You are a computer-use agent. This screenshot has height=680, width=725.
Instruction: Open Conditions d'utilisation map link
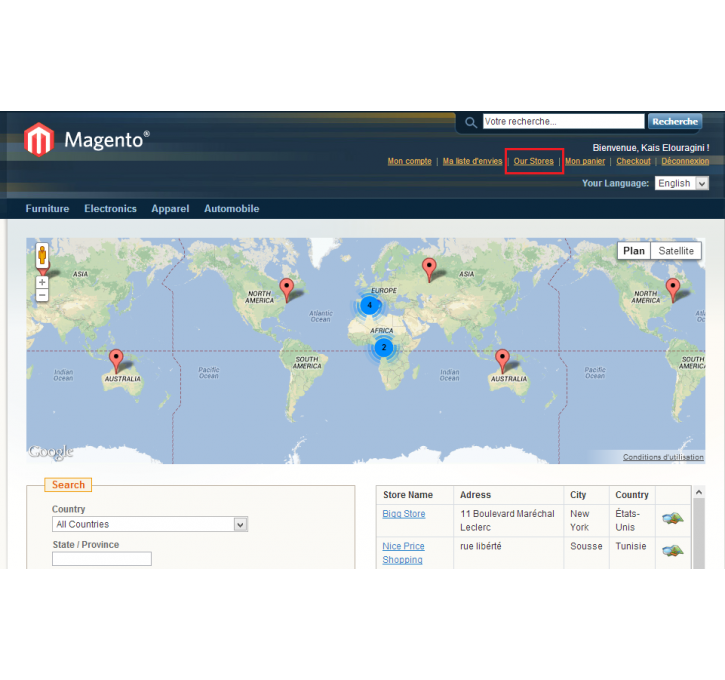point(663,457)
